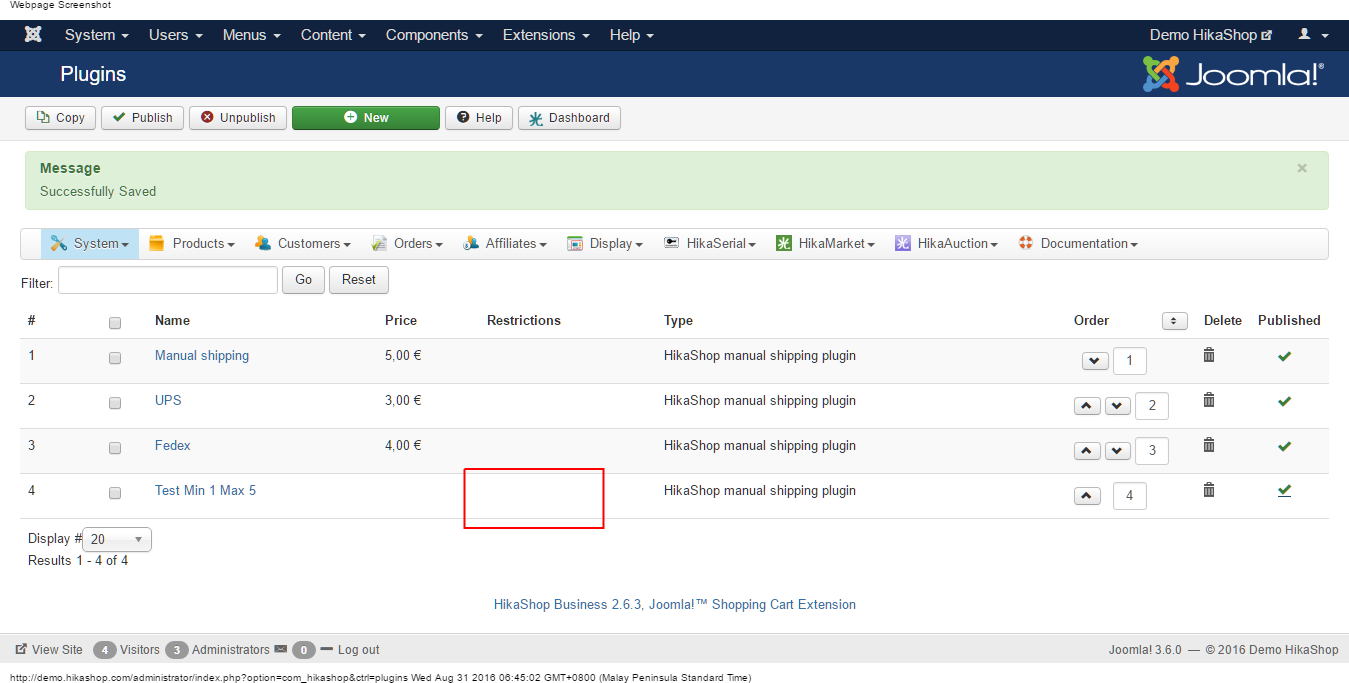Click the Demo HikaShop site link
The image size is (1349, 683).
tap(1210, 35)
